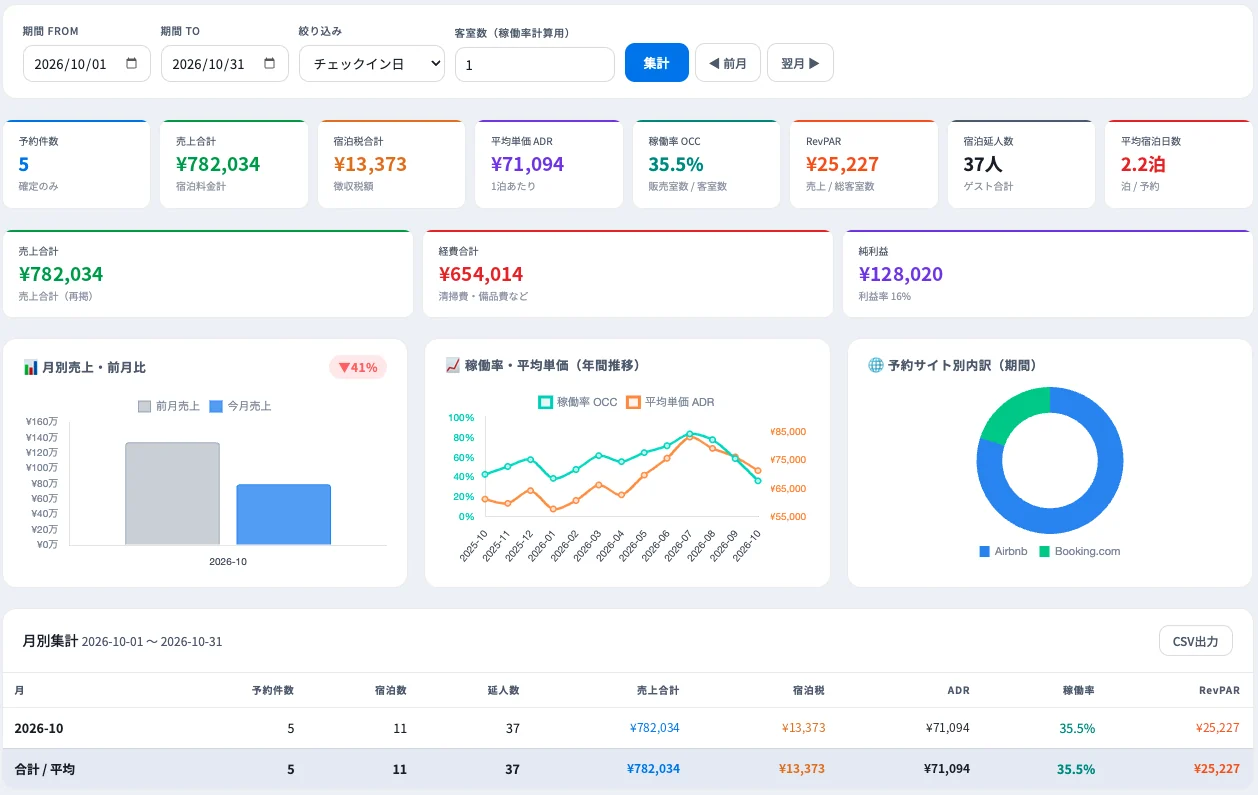This screenshot has height=795, width=1258.
Task: Click the 集計 button
Action: pos(657,62)
